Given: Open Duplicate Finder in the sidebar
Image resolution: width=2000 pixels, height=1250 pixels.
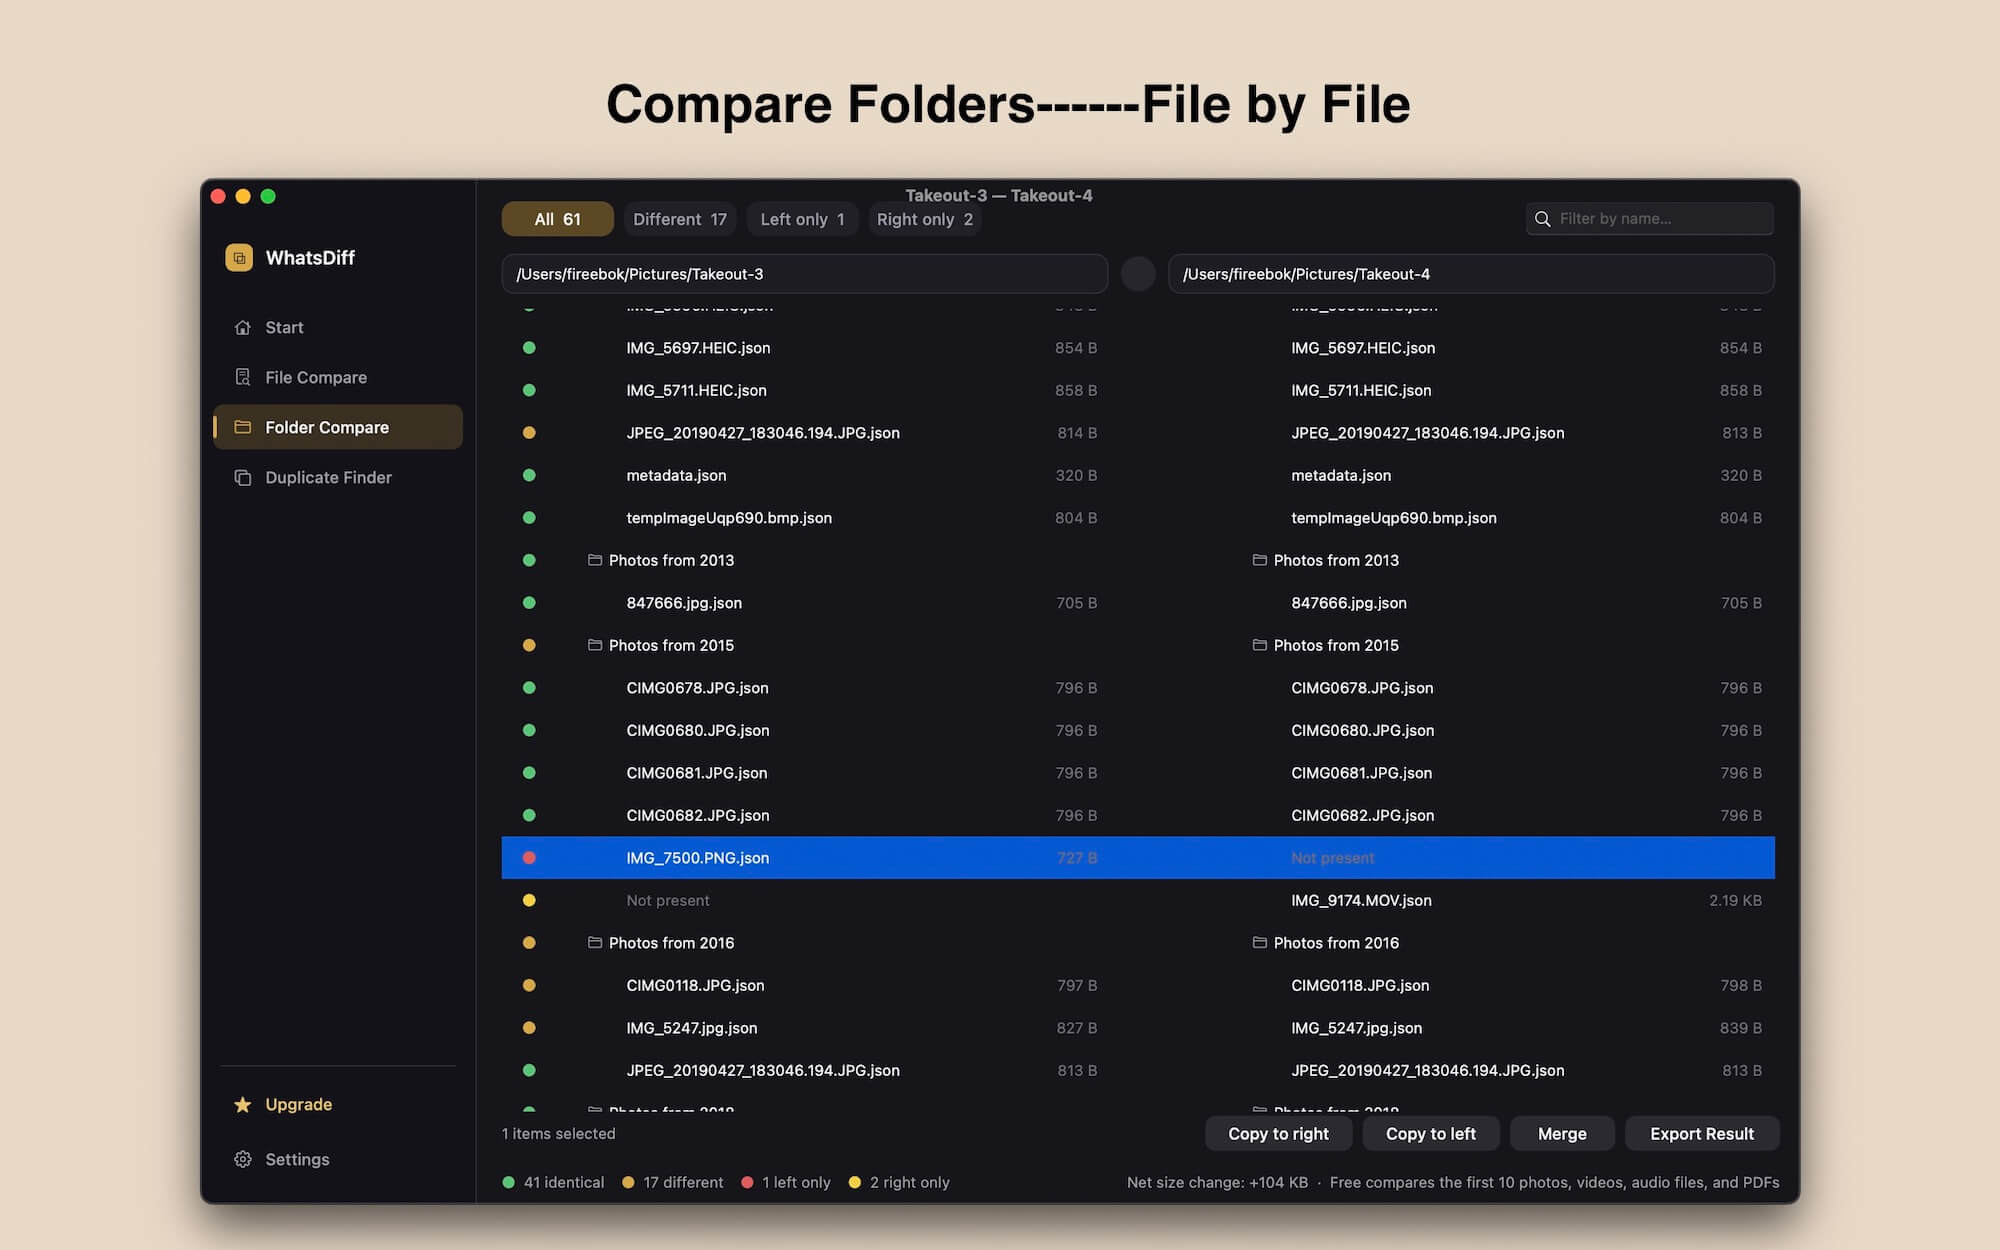Looking at the screenshot, I should tap(338, 477).
